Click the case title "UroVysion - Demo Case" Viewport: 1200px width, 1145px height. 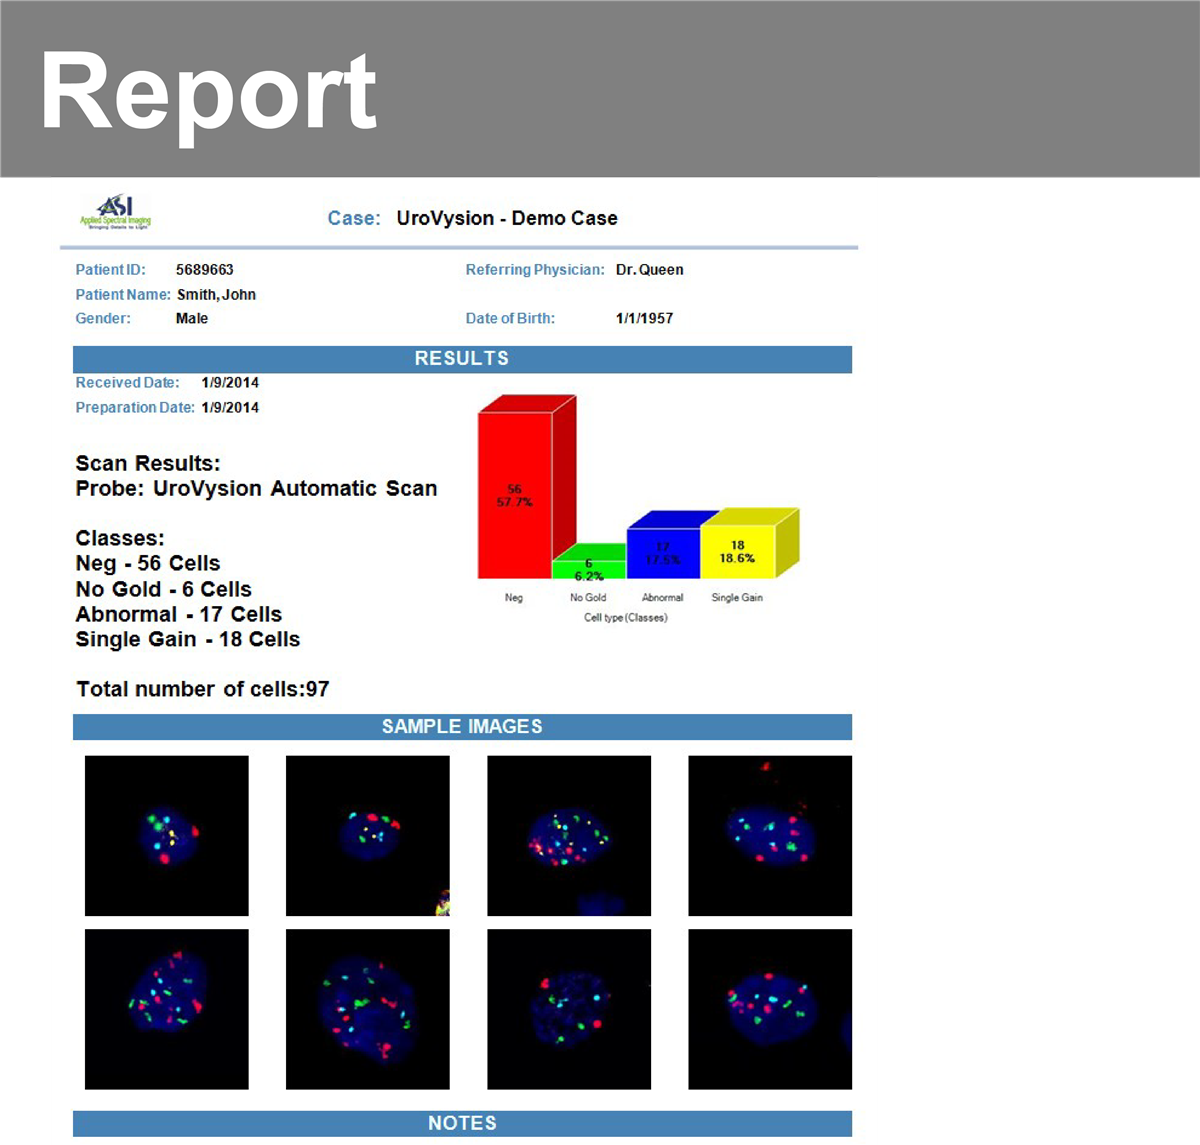[x=507, y=218]
